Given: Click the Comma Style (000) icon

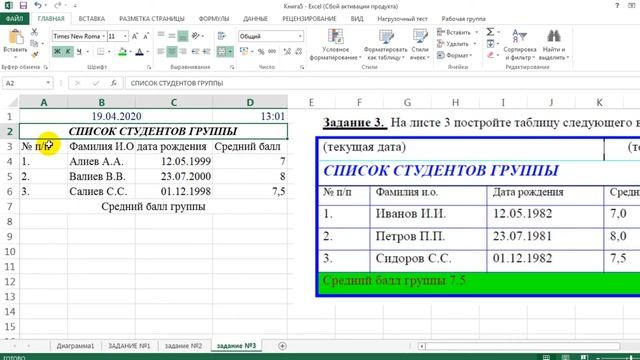Looking at the screenshot, I should pos(272,51).
